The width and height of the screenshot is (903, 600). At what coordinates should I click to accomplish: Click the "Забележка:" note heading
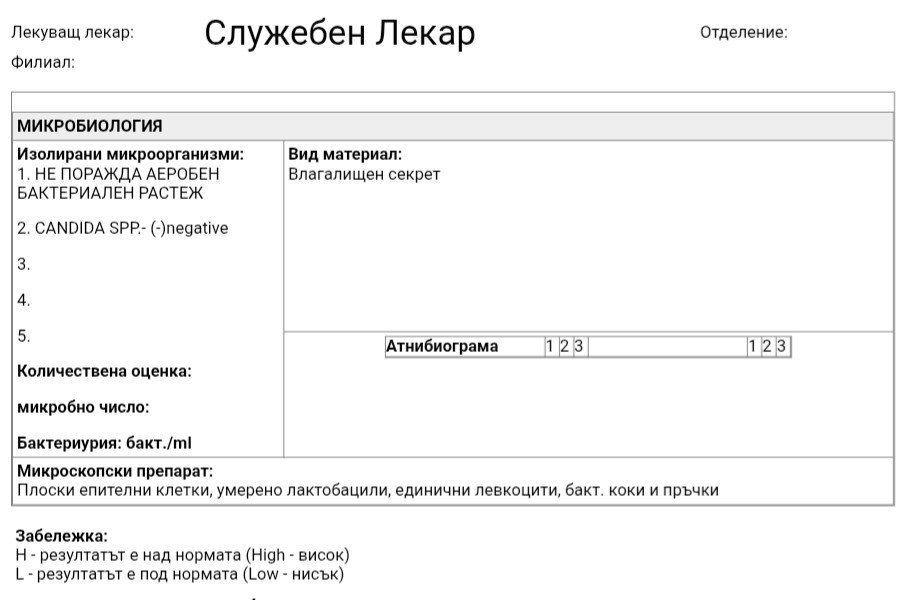(x=61, y=536)
